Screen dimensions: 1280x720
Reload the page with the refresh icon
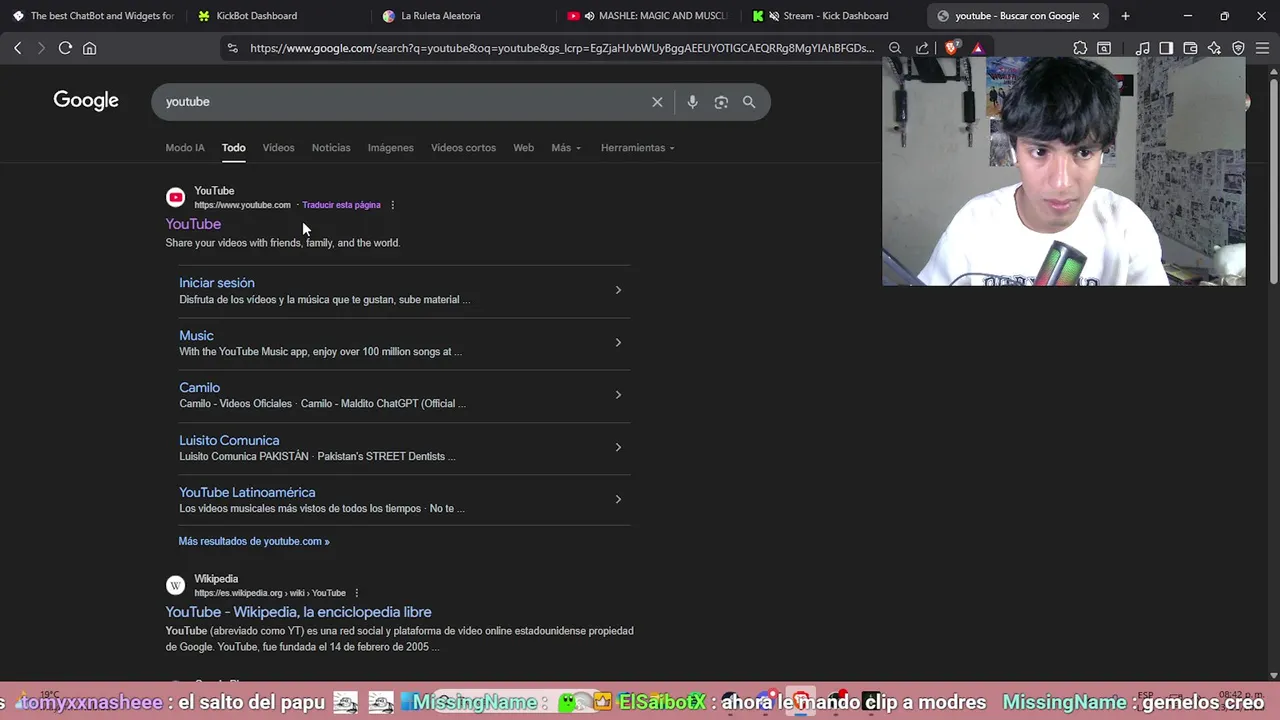click(65, 48)
